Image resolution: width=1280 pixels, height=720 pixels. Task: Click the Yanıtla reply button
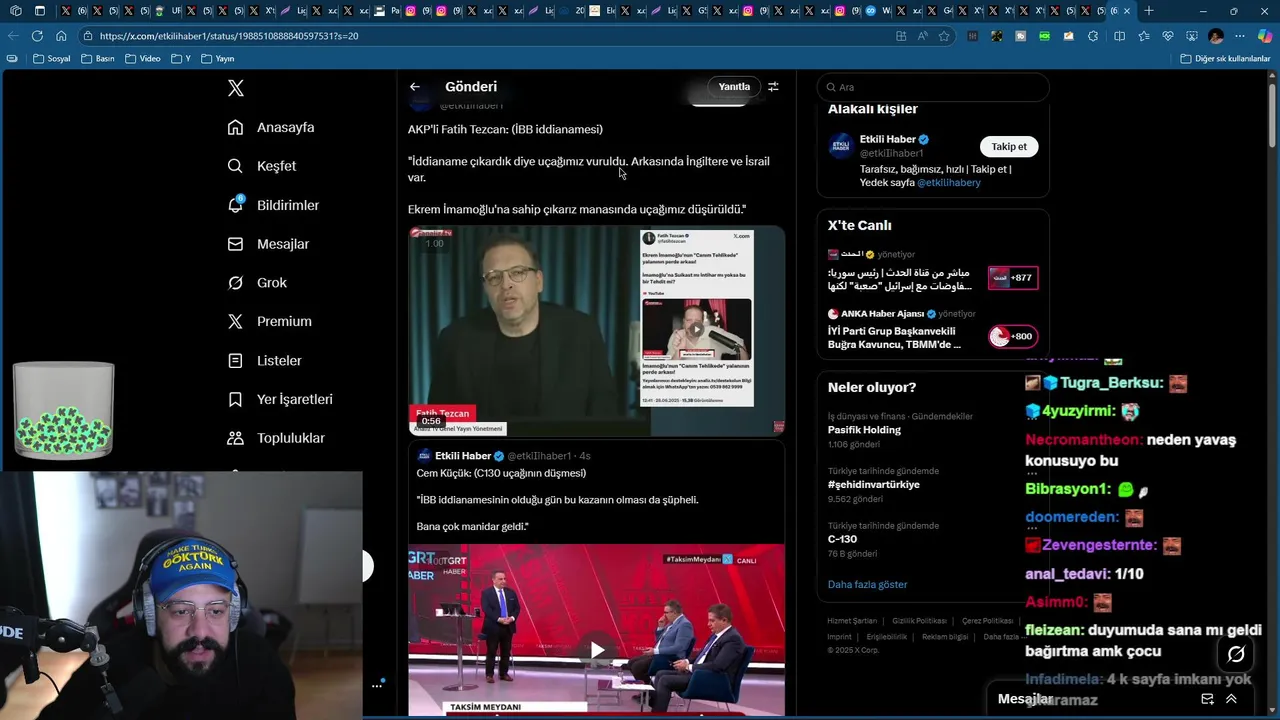[x=734, y=87]
